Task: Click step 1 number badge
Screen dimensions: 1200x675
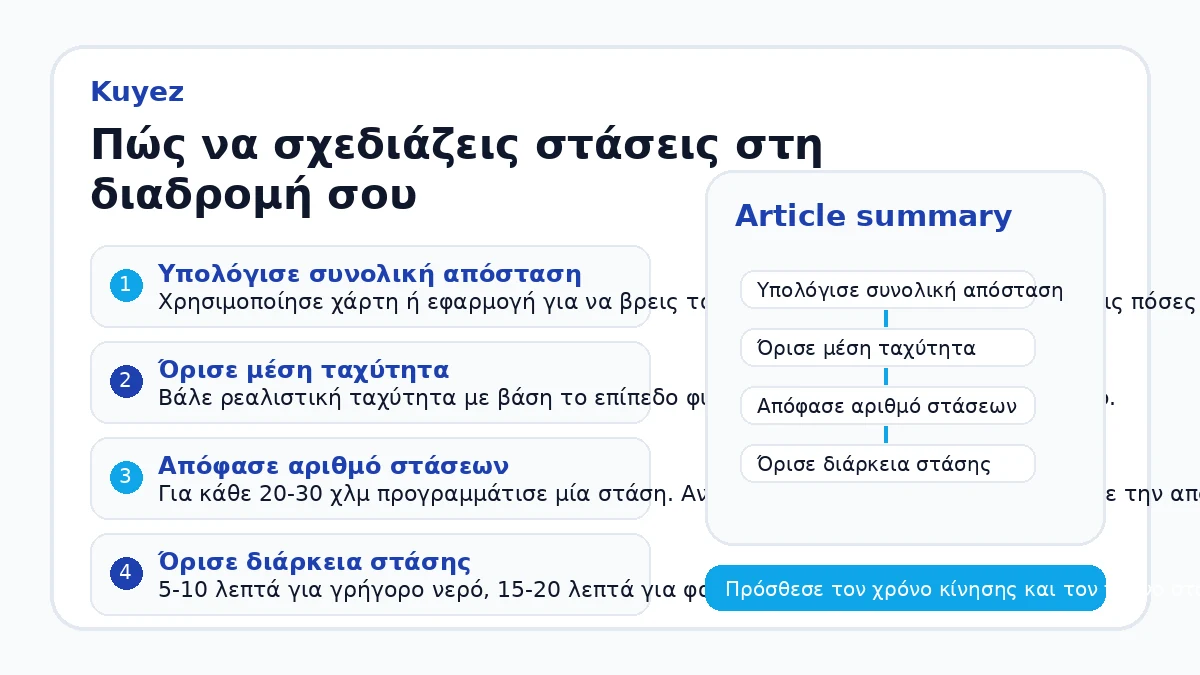Action: pos(125,285)
